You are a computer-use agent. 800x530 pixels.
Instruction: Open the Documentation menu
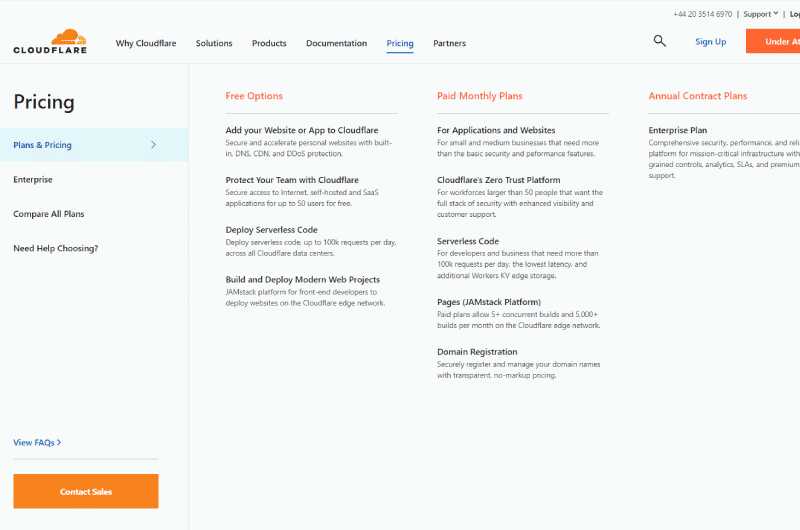336,43
